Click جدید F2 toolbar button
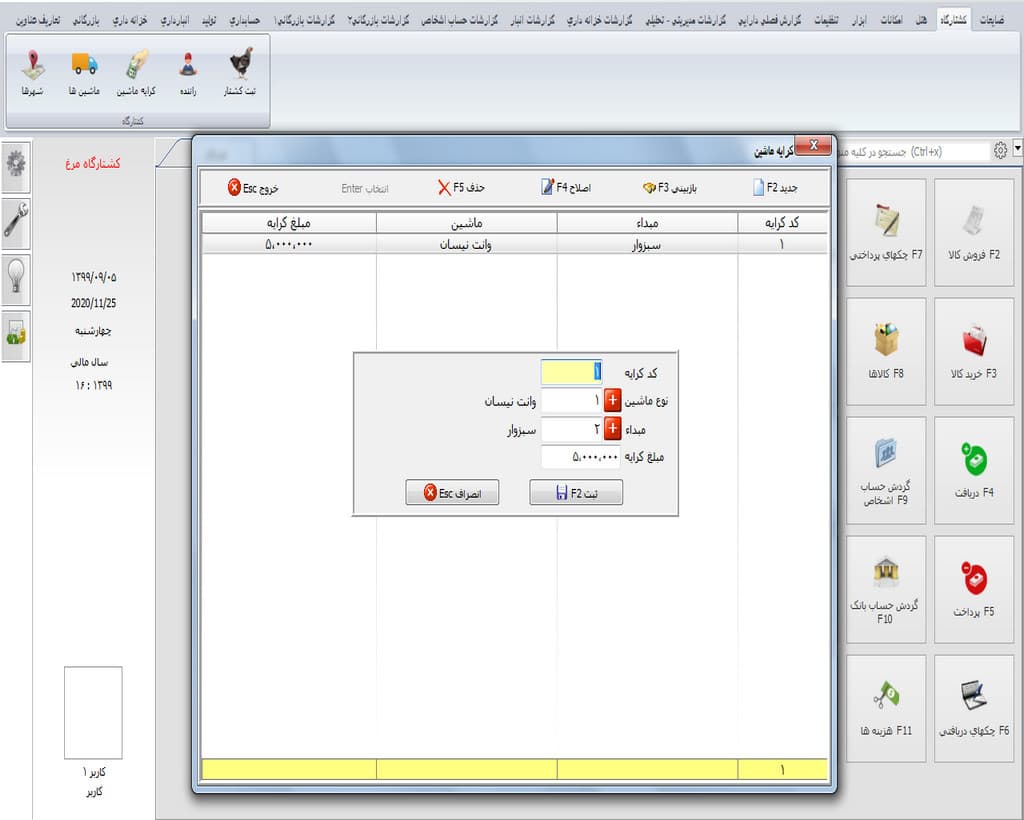The width and height of the screenshot is (1024, 820). [x=775, y=188]
